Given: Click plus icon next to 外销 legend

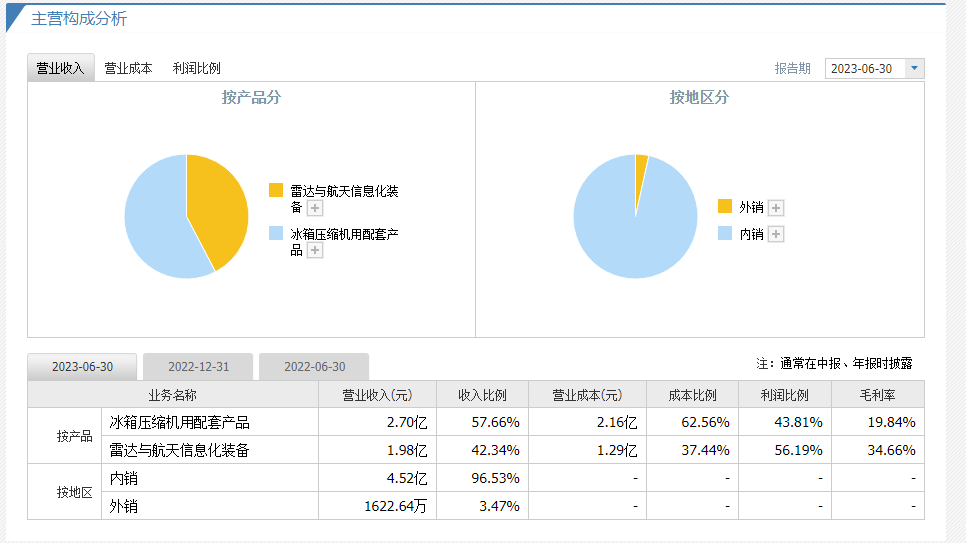Looking at the screenshot, I should click(x=776, y=208).
